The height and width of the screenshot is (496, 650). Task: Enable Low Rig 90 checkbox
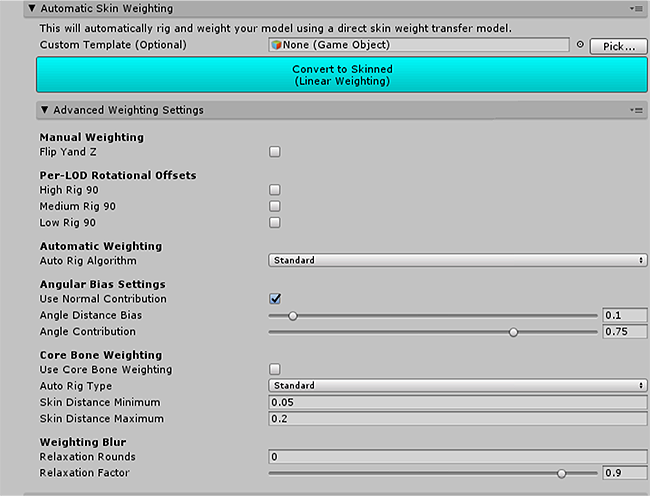(274, 223)
